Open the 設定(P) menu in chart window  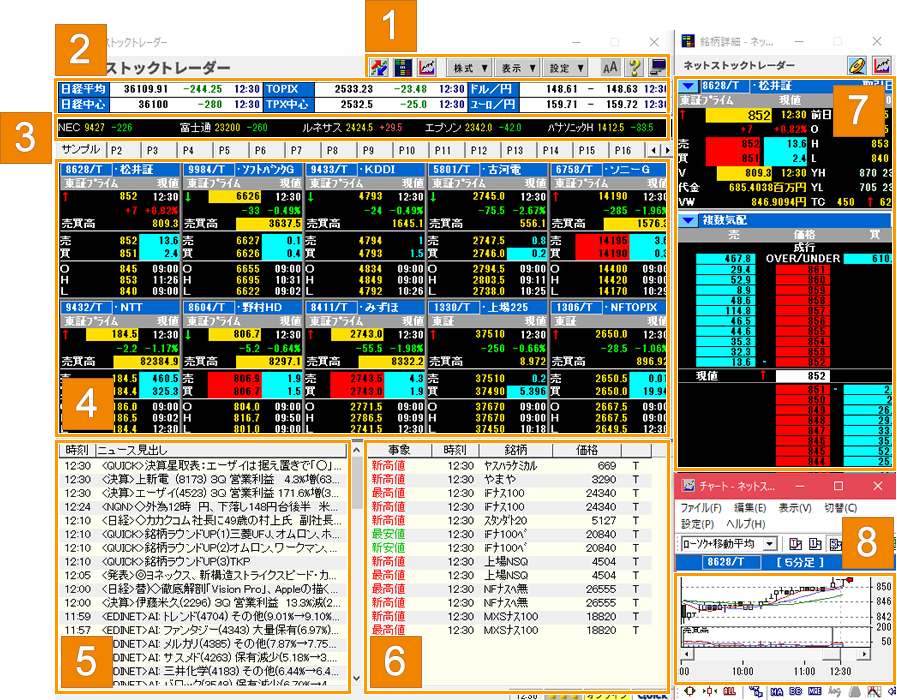tap(697, 524)
